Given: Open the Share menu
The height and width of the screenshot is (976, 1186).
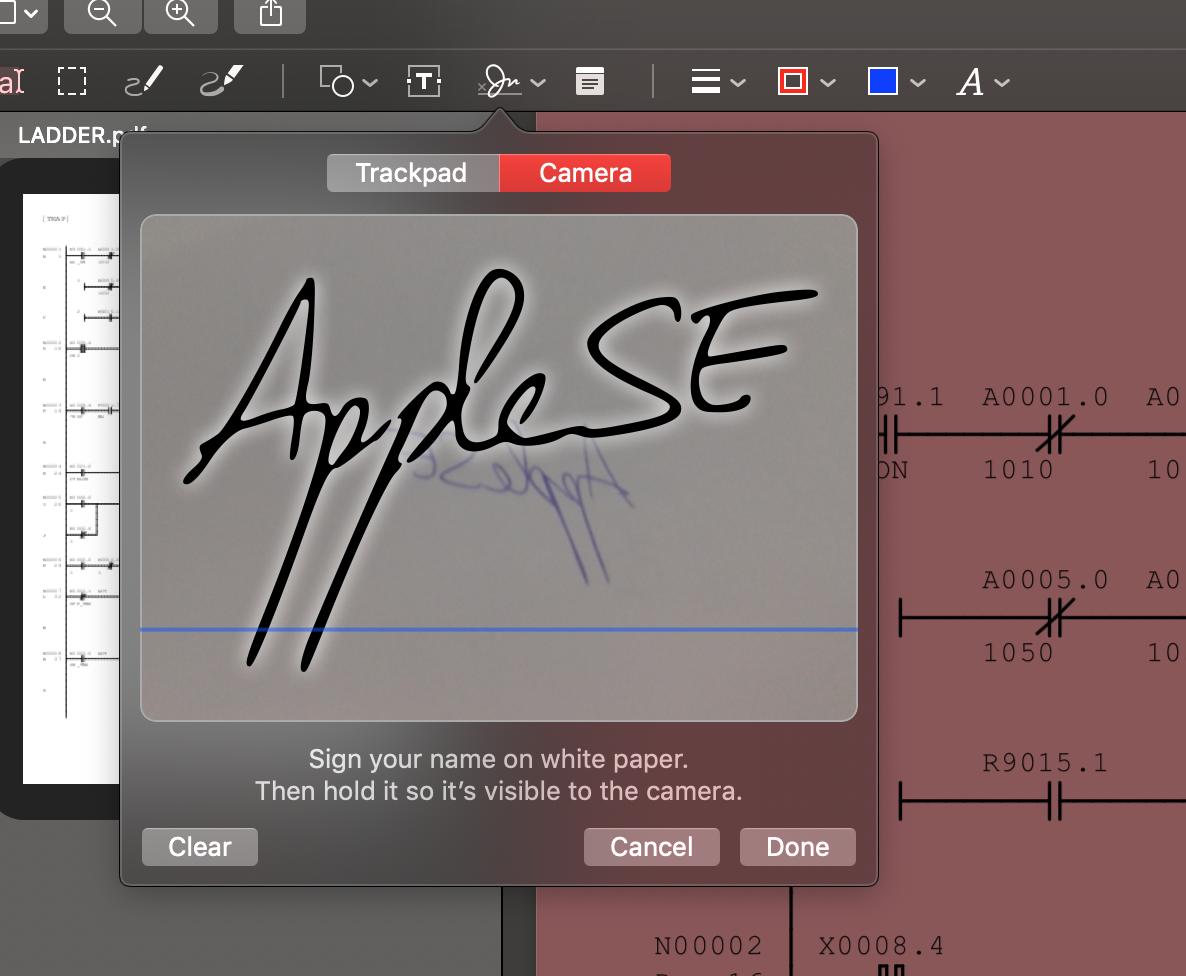Looking at the screenshot, I should click(269, 14).
